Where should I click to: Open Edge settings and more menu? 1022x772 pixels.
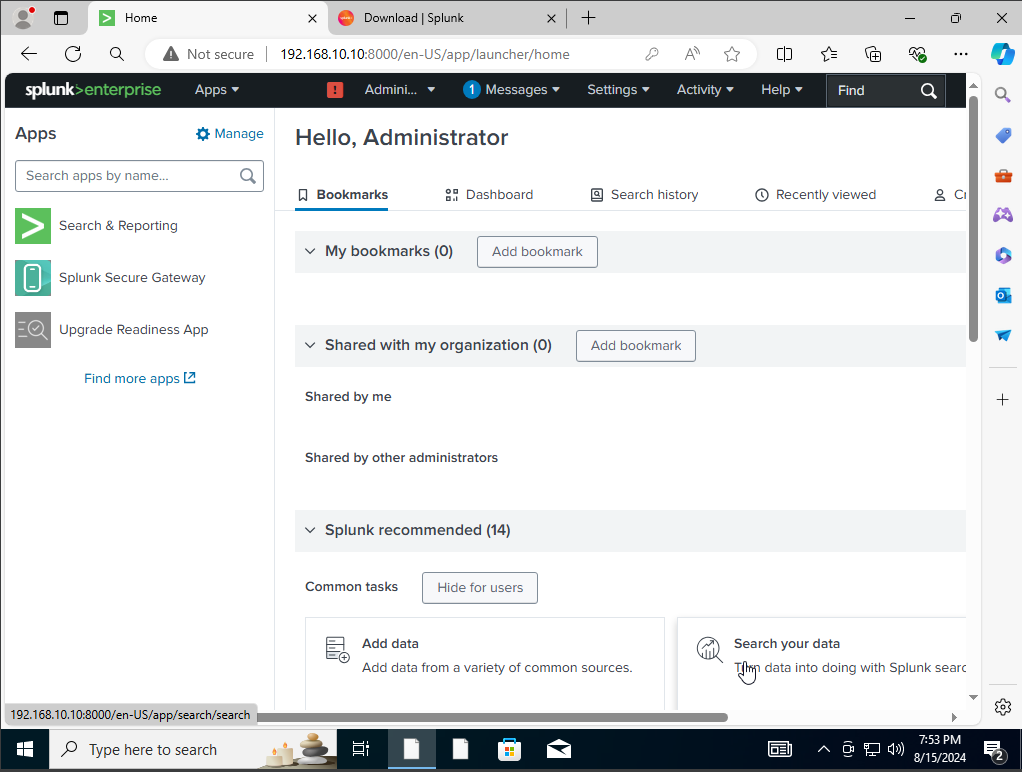tap(961, 54)
